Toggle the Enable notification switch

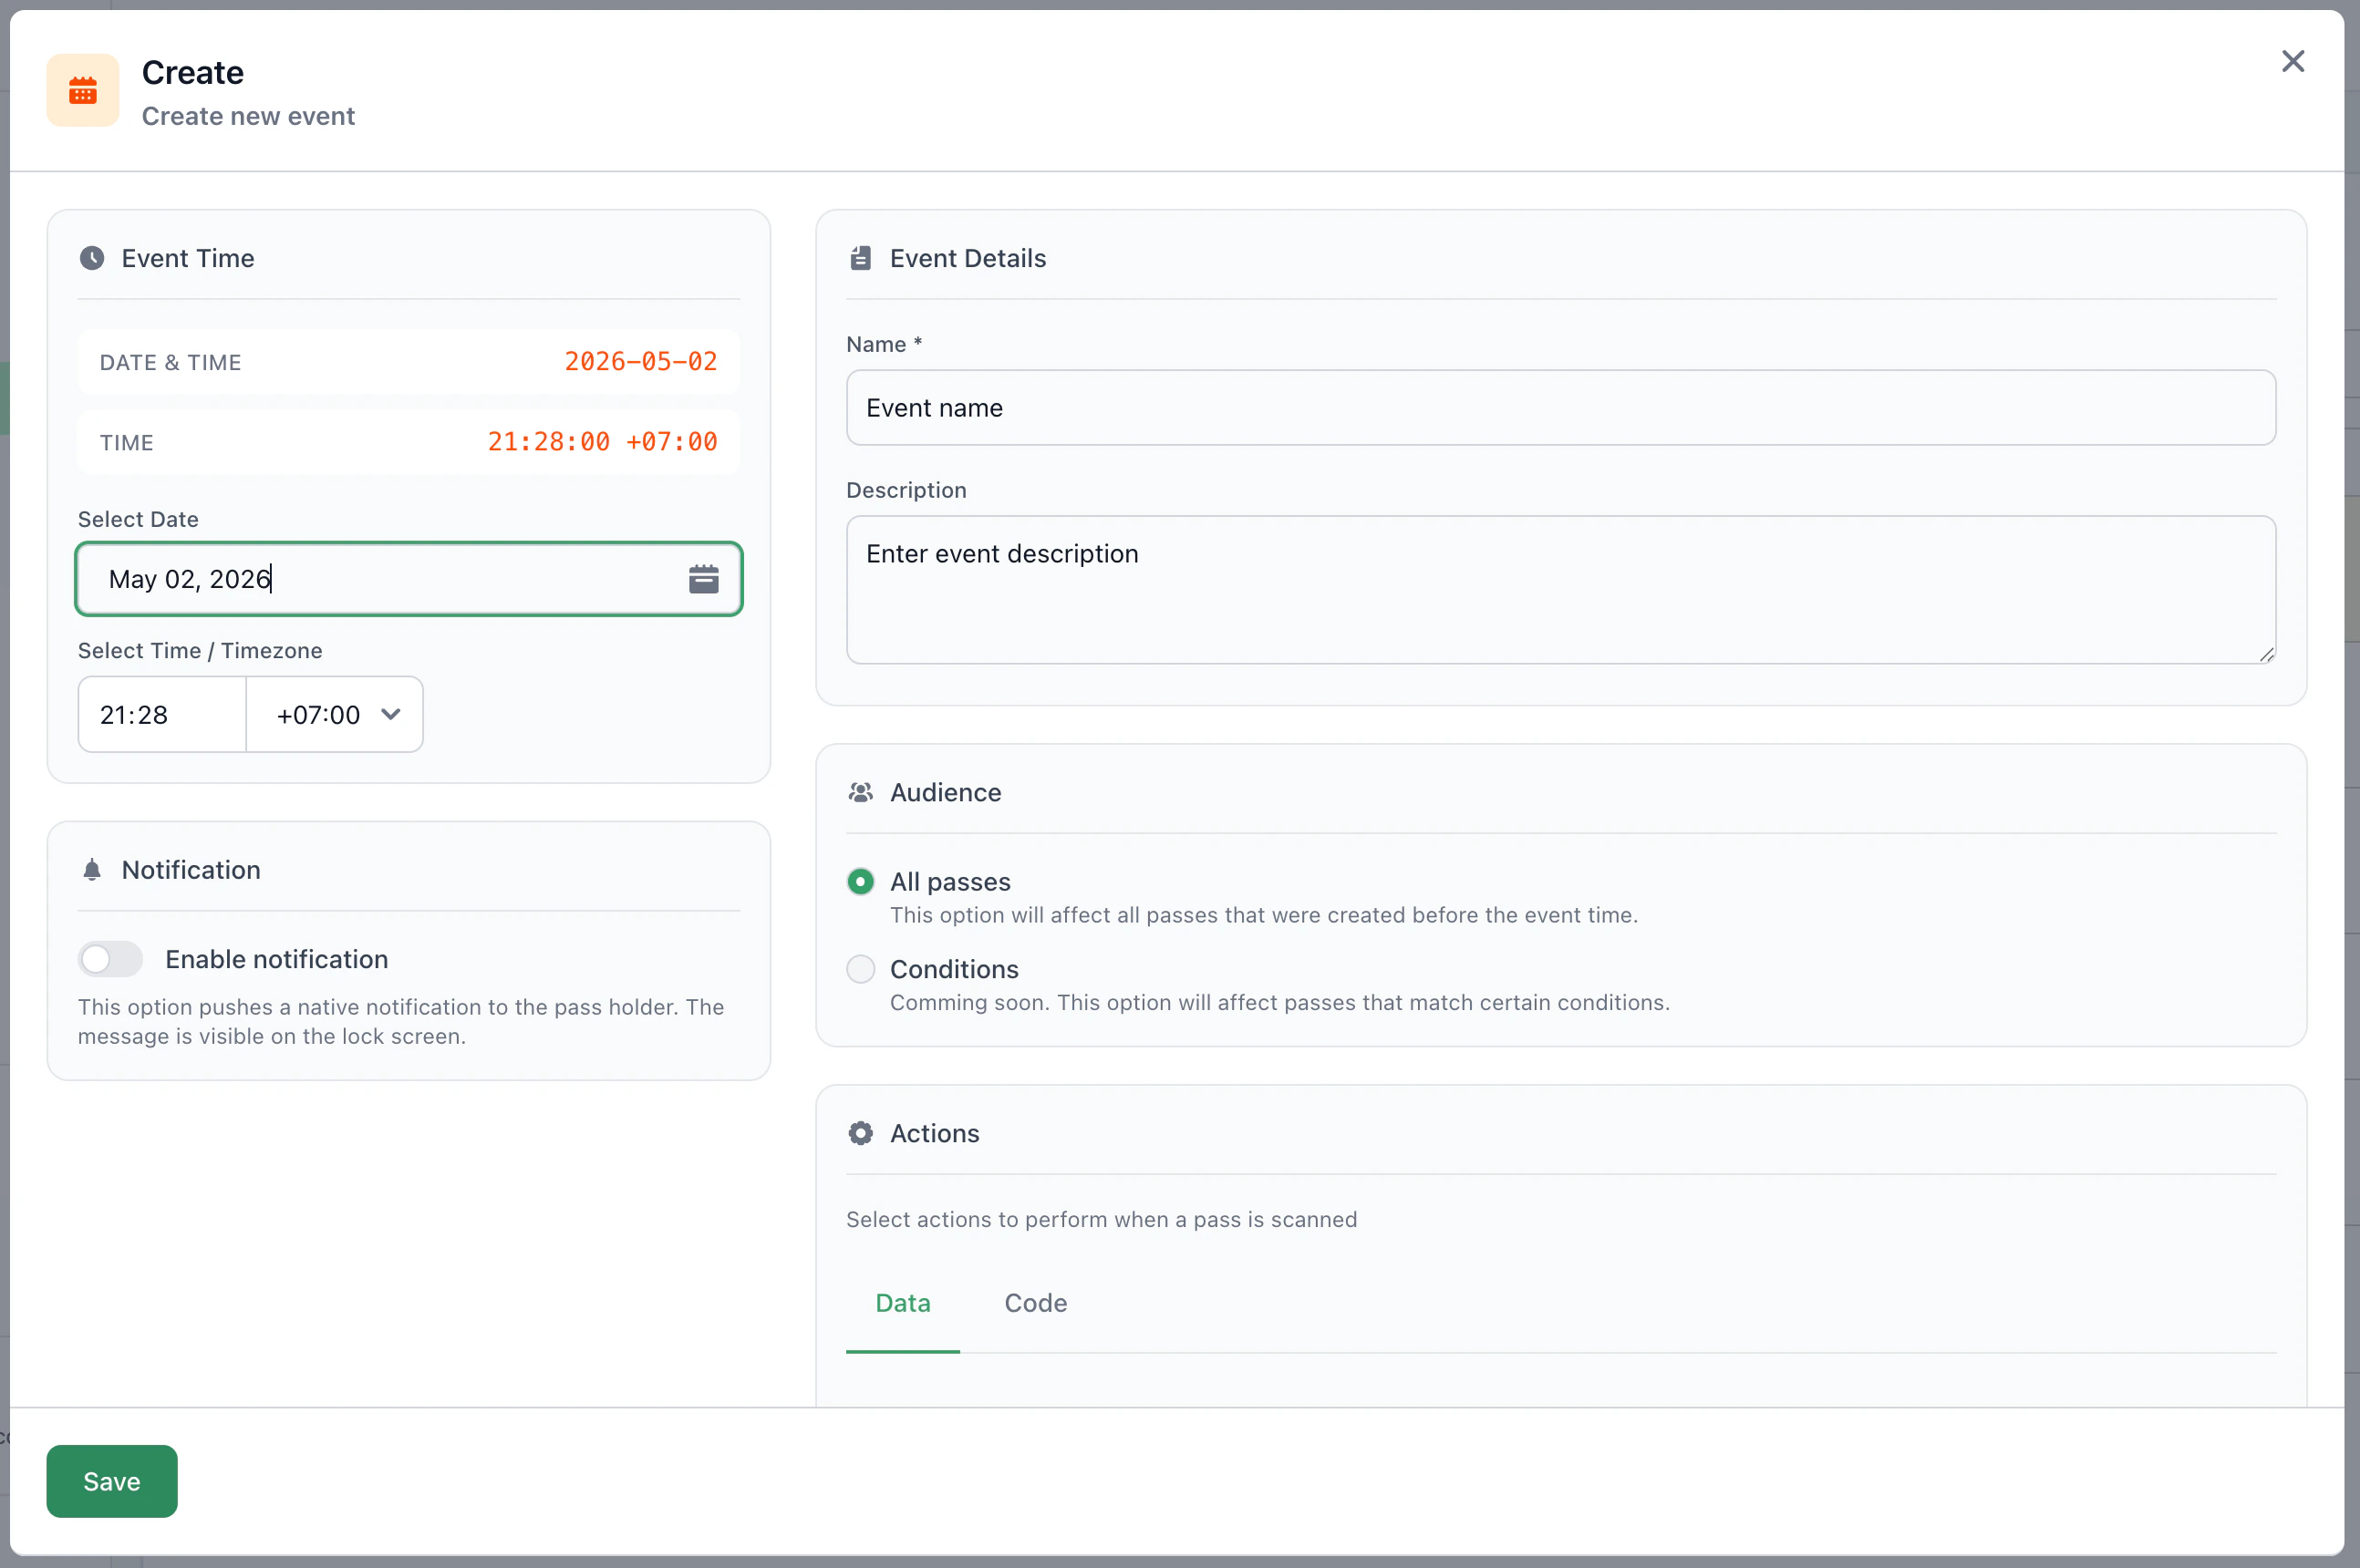(111, 959)
